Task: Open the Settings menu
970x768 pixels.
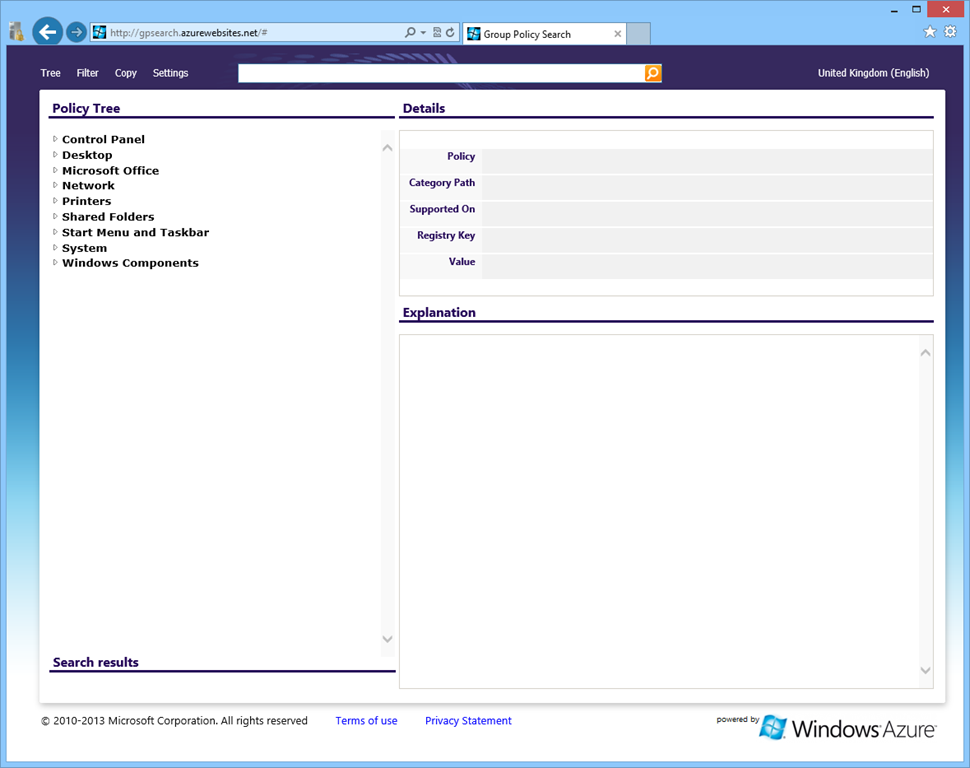Action: (x=170, y=73)
